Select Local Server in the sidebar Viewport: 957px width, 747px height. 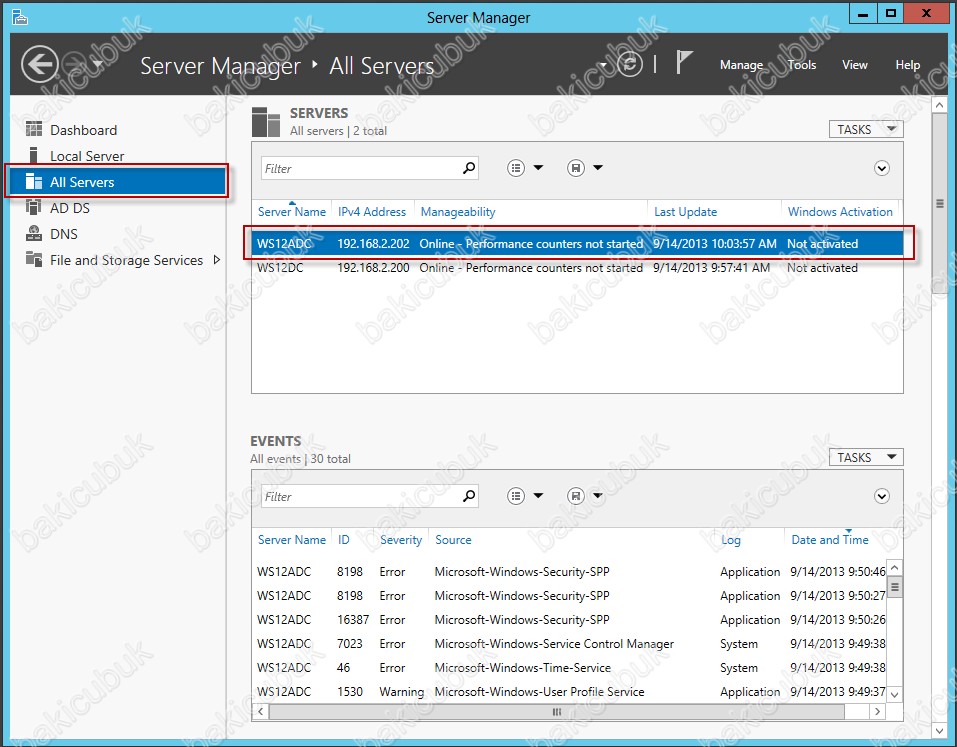[x=116, y=156]
